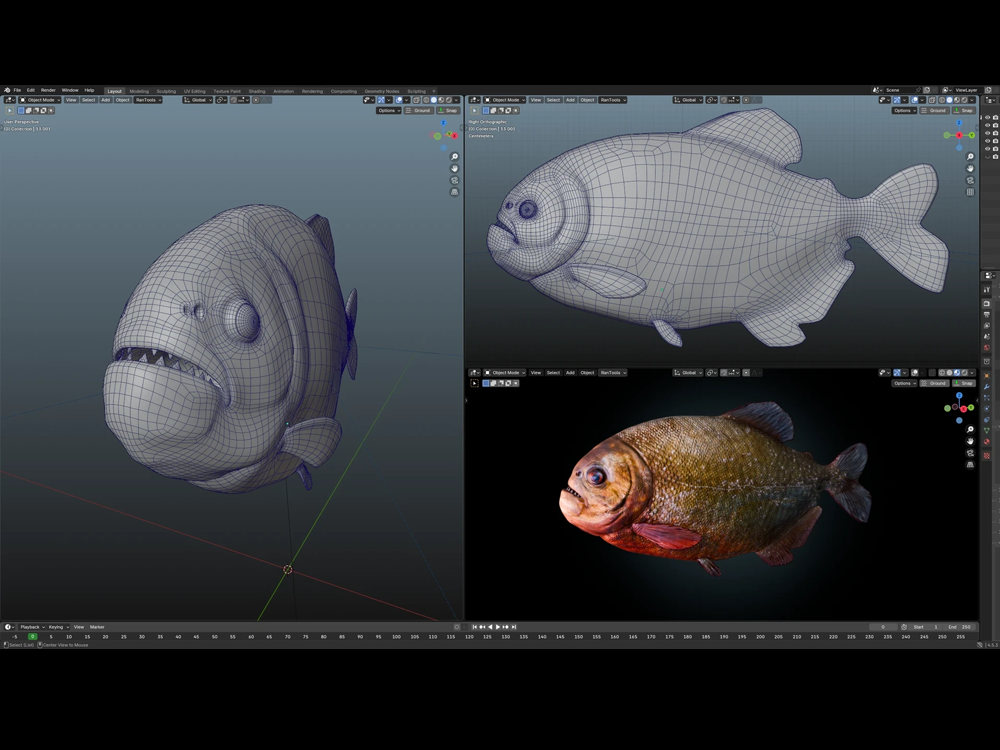Click jump to start playback icon
The height and width of the screenshot is (750, 1000).
(x=474, y=627)
